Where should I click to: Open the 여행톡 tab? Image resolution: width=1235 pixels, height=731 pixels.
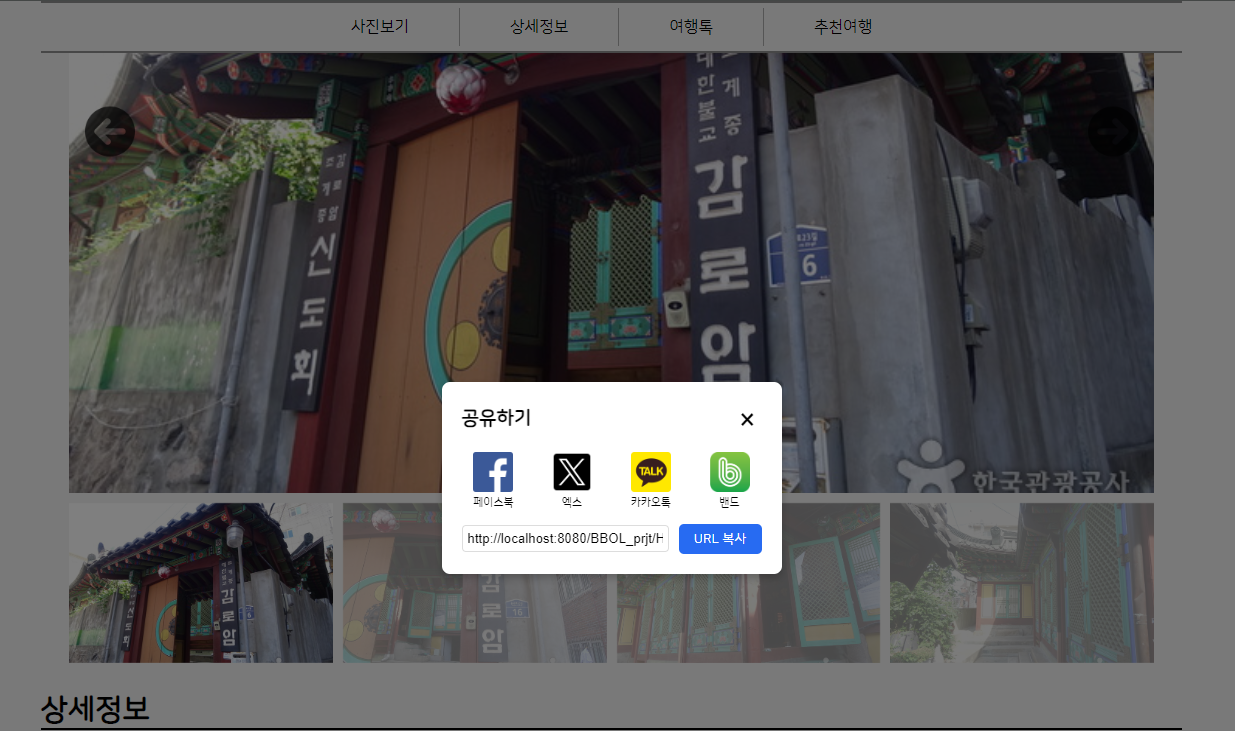pyautogui.click(x=691, y=27)
